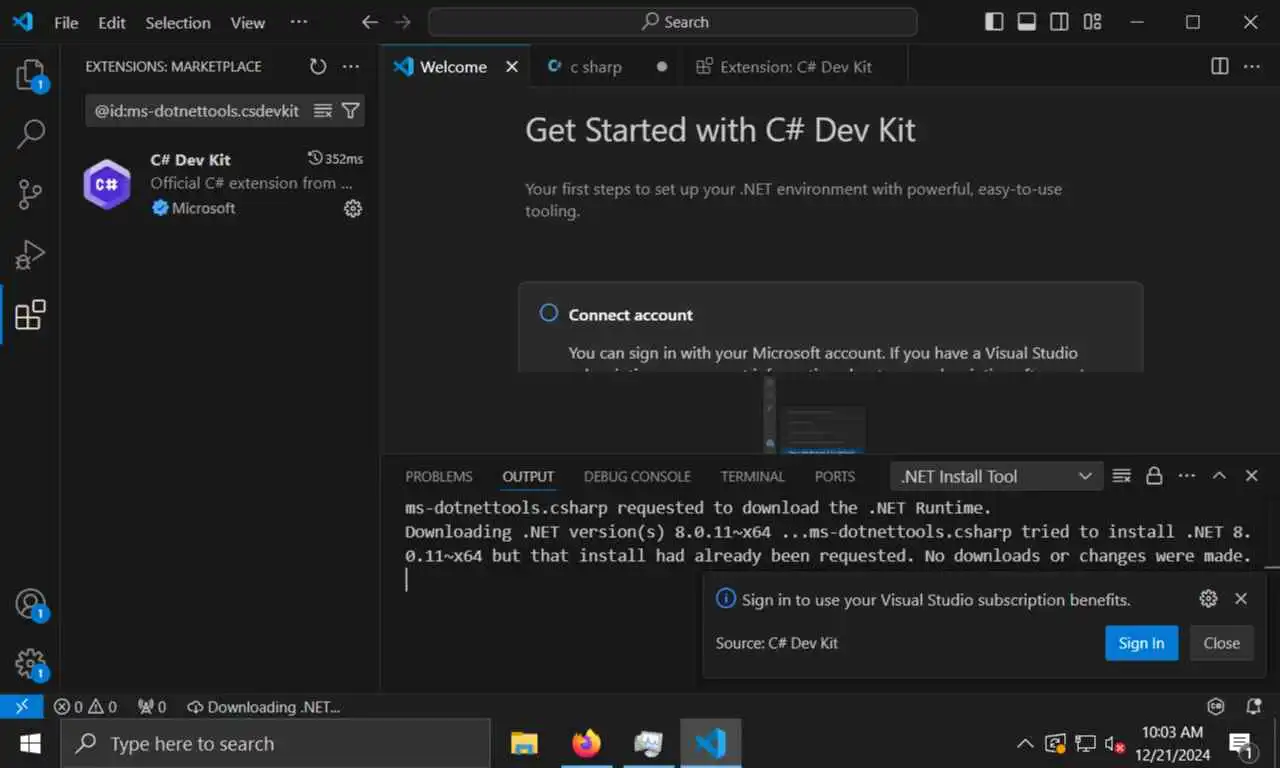Screen dimensions: 1280x768
Task: Click the Windows taskbar search box
Action: coord(276,744)
